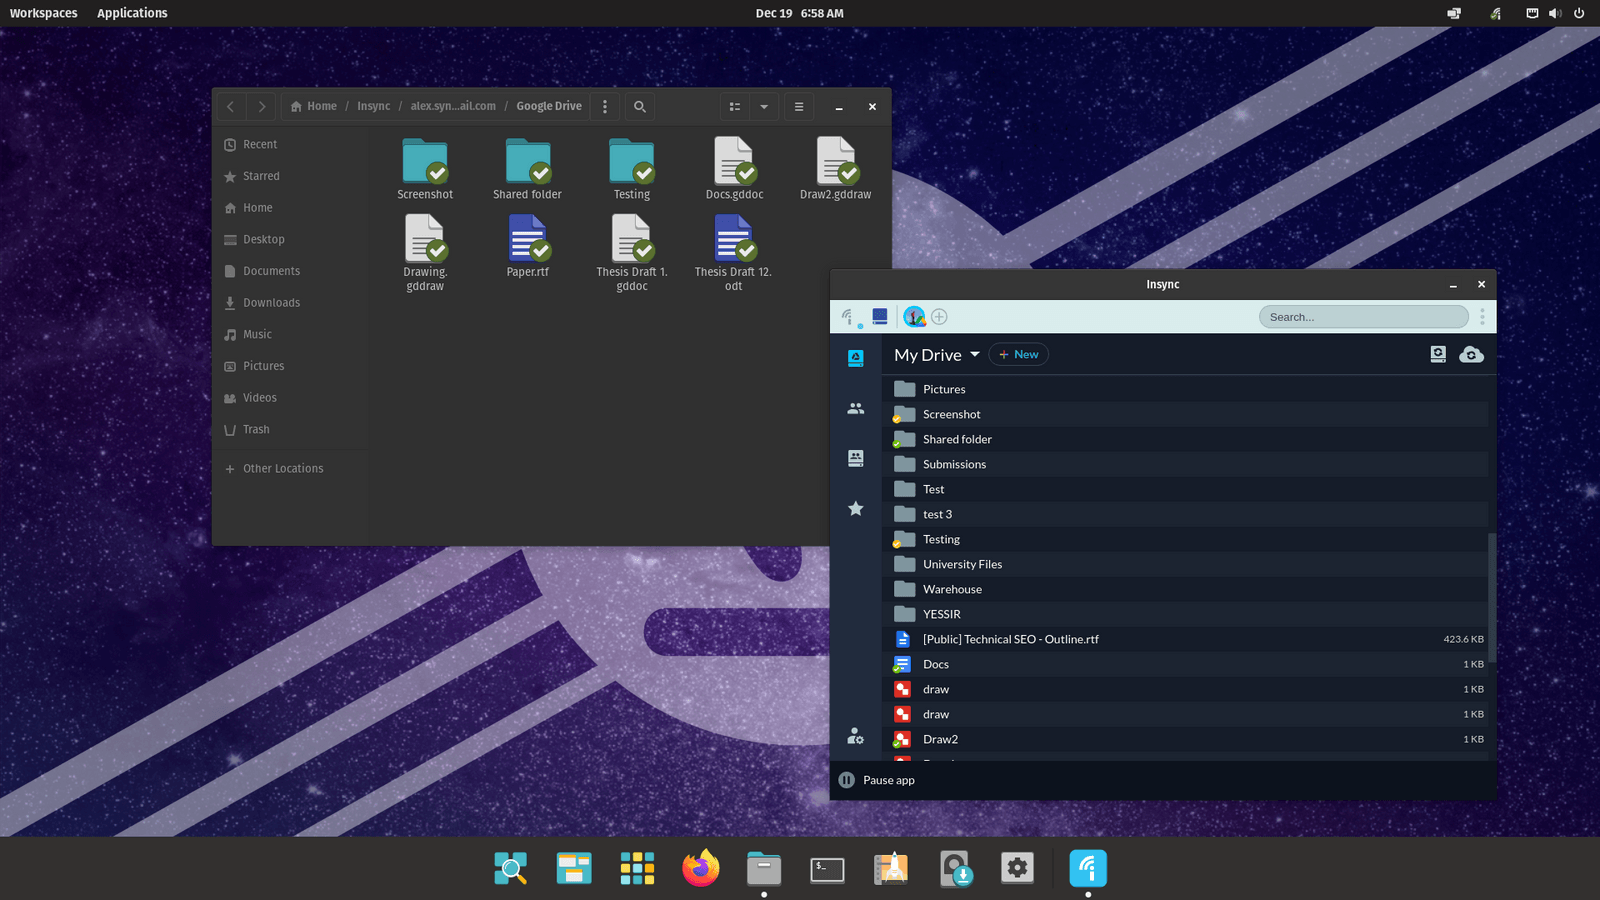
Task: Click inside the Insync search field
Action: tap(1363, 316)
